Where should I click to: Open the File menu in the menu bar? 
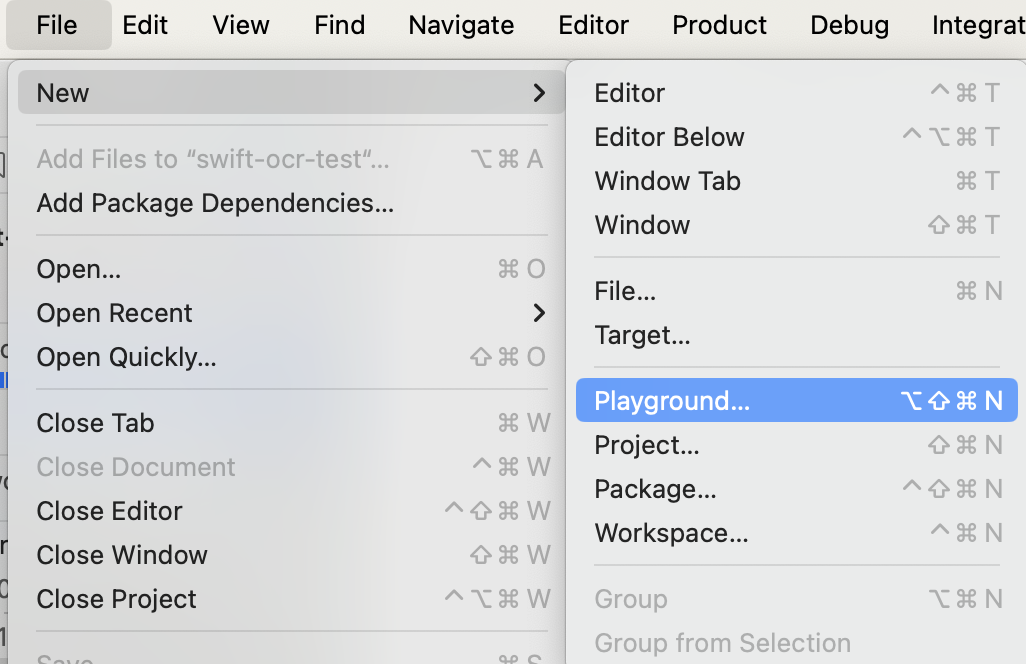57,25
